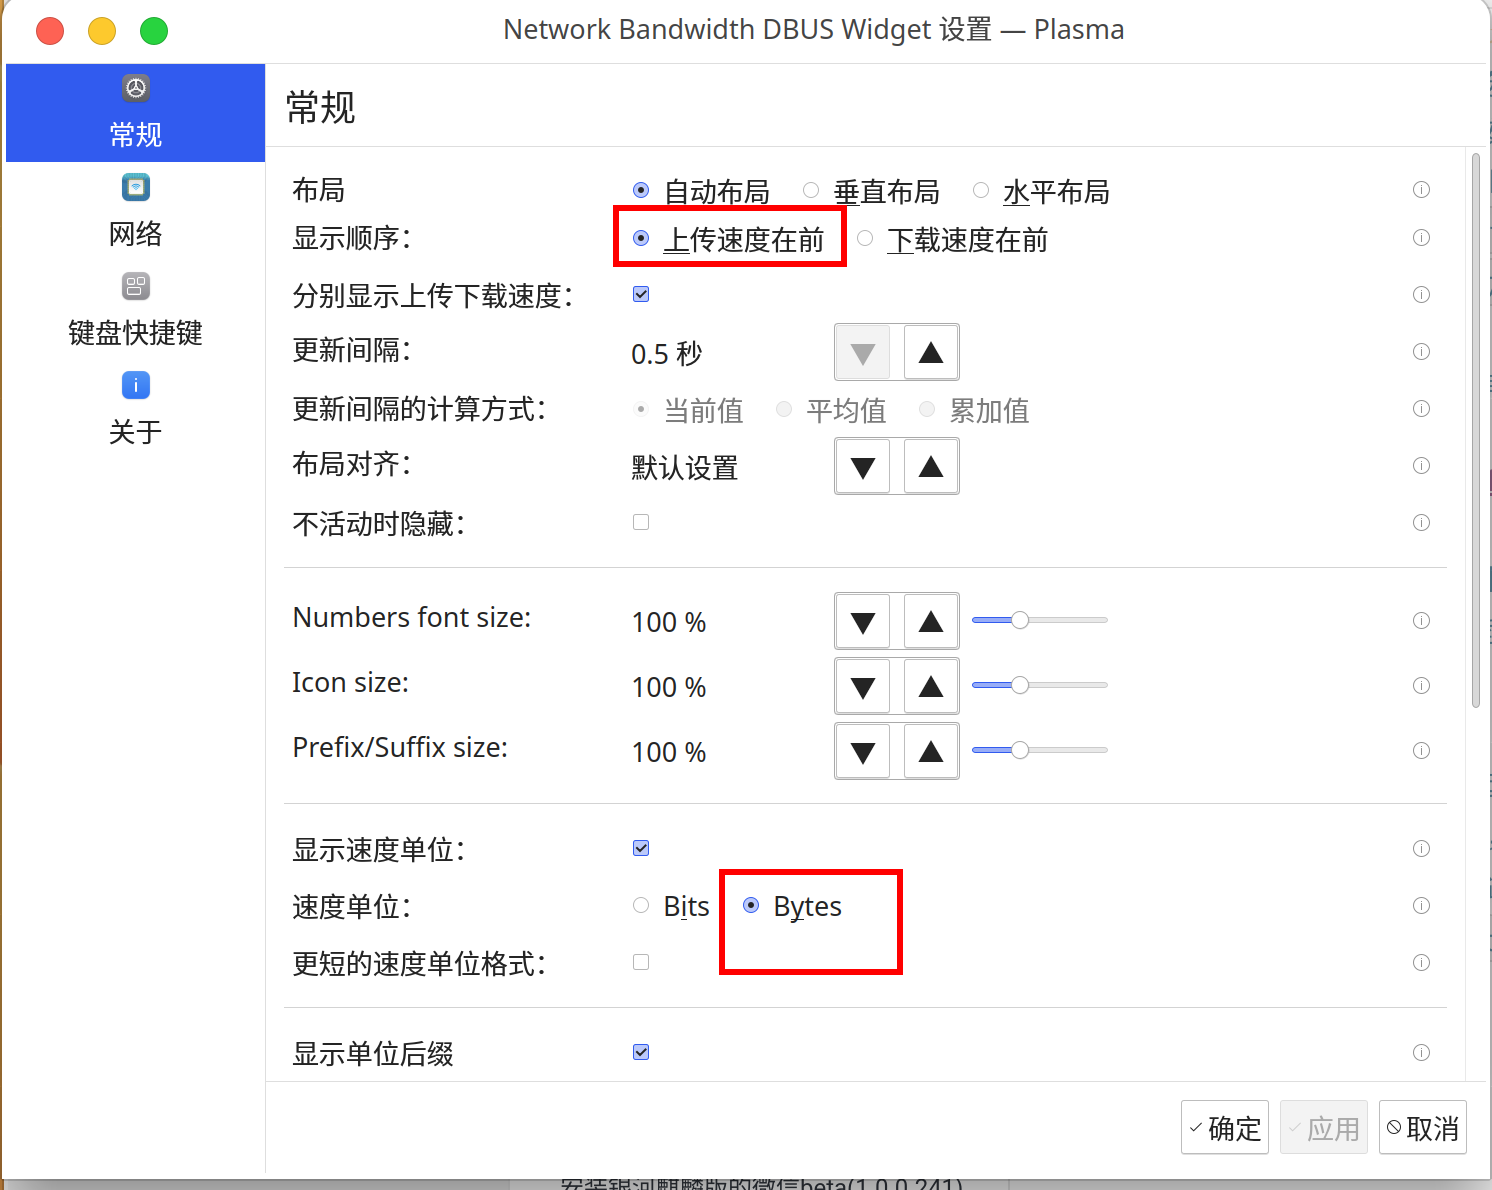Show info for 更短的速度单位格式 row
Screen dimensions: 1492x1190
1421,963
